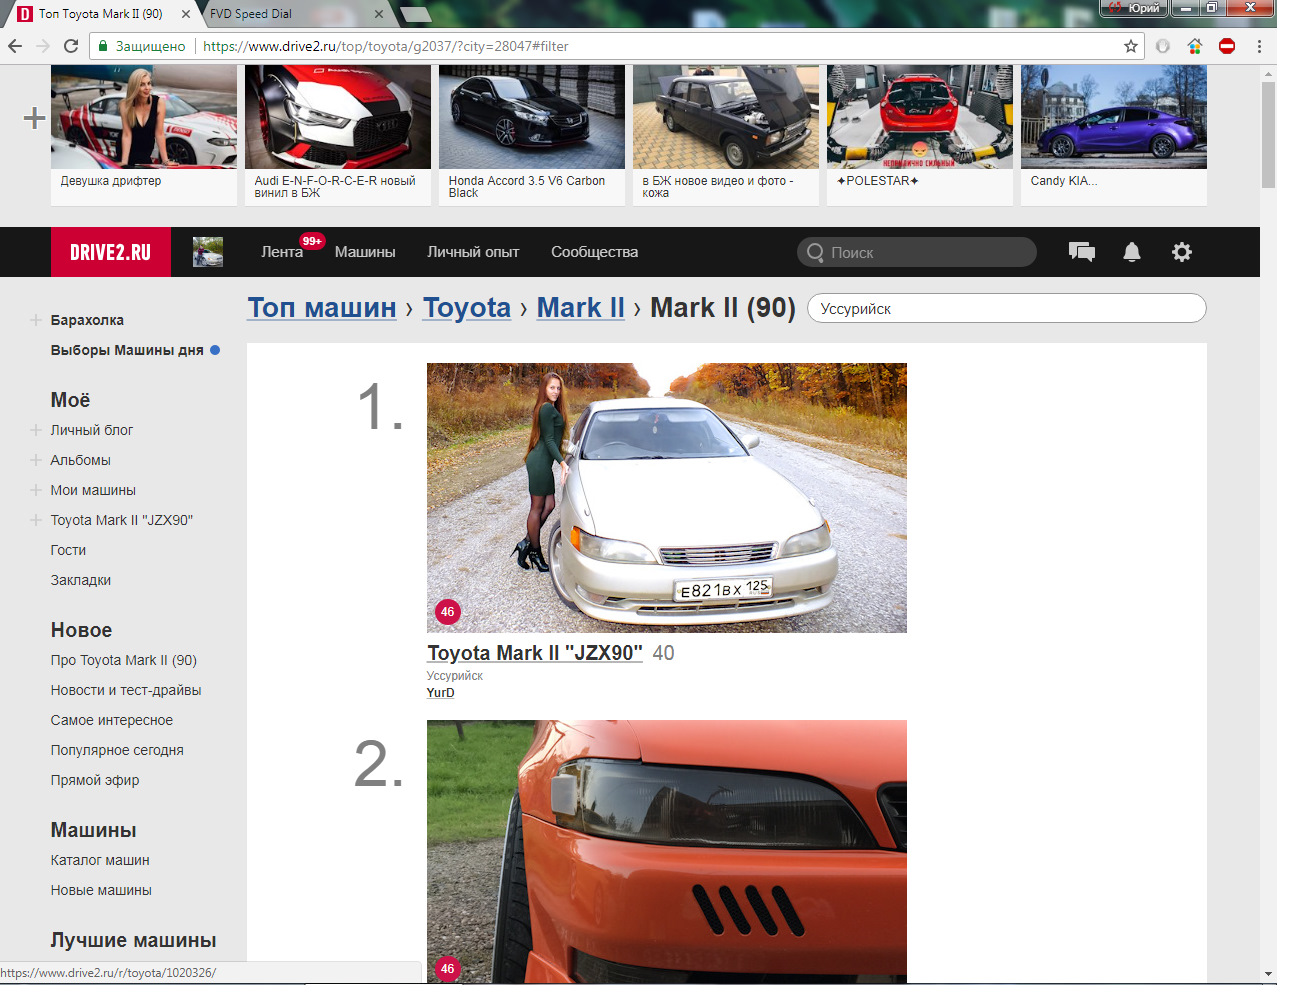This screenshot has width=1296, height=1008.
Task: Click the plus icon next to Мои машины
Action: (x=36, y=490)
